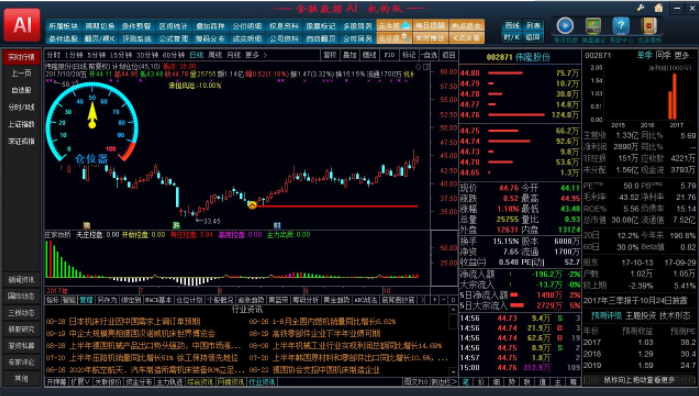Select the 仓位计划 indicator tab
Screen dimensions: 699x396
pyautogui.click(x=189, y=300)
